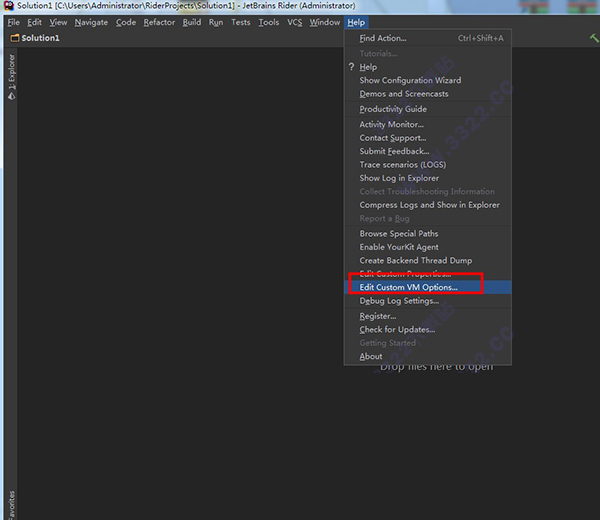Open the Navigate menu
This screenshot has width=600, height=520.
pos(91,23)
